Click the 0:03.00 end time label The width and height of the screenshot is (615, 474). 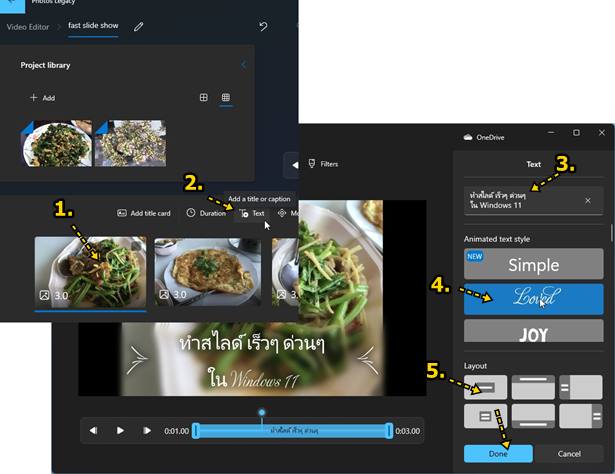(x=407, y=431)
